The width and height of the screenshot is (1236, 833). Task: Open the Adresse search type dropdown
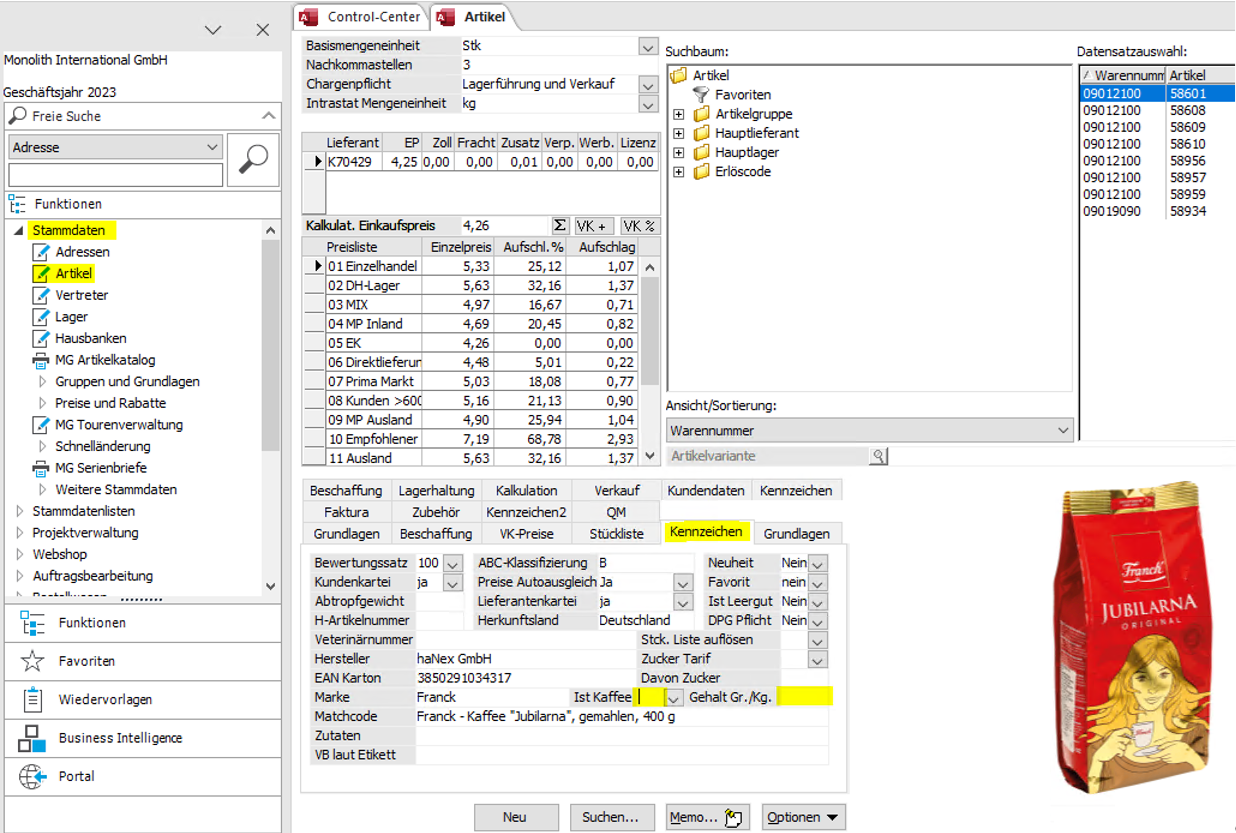[212, 147]
